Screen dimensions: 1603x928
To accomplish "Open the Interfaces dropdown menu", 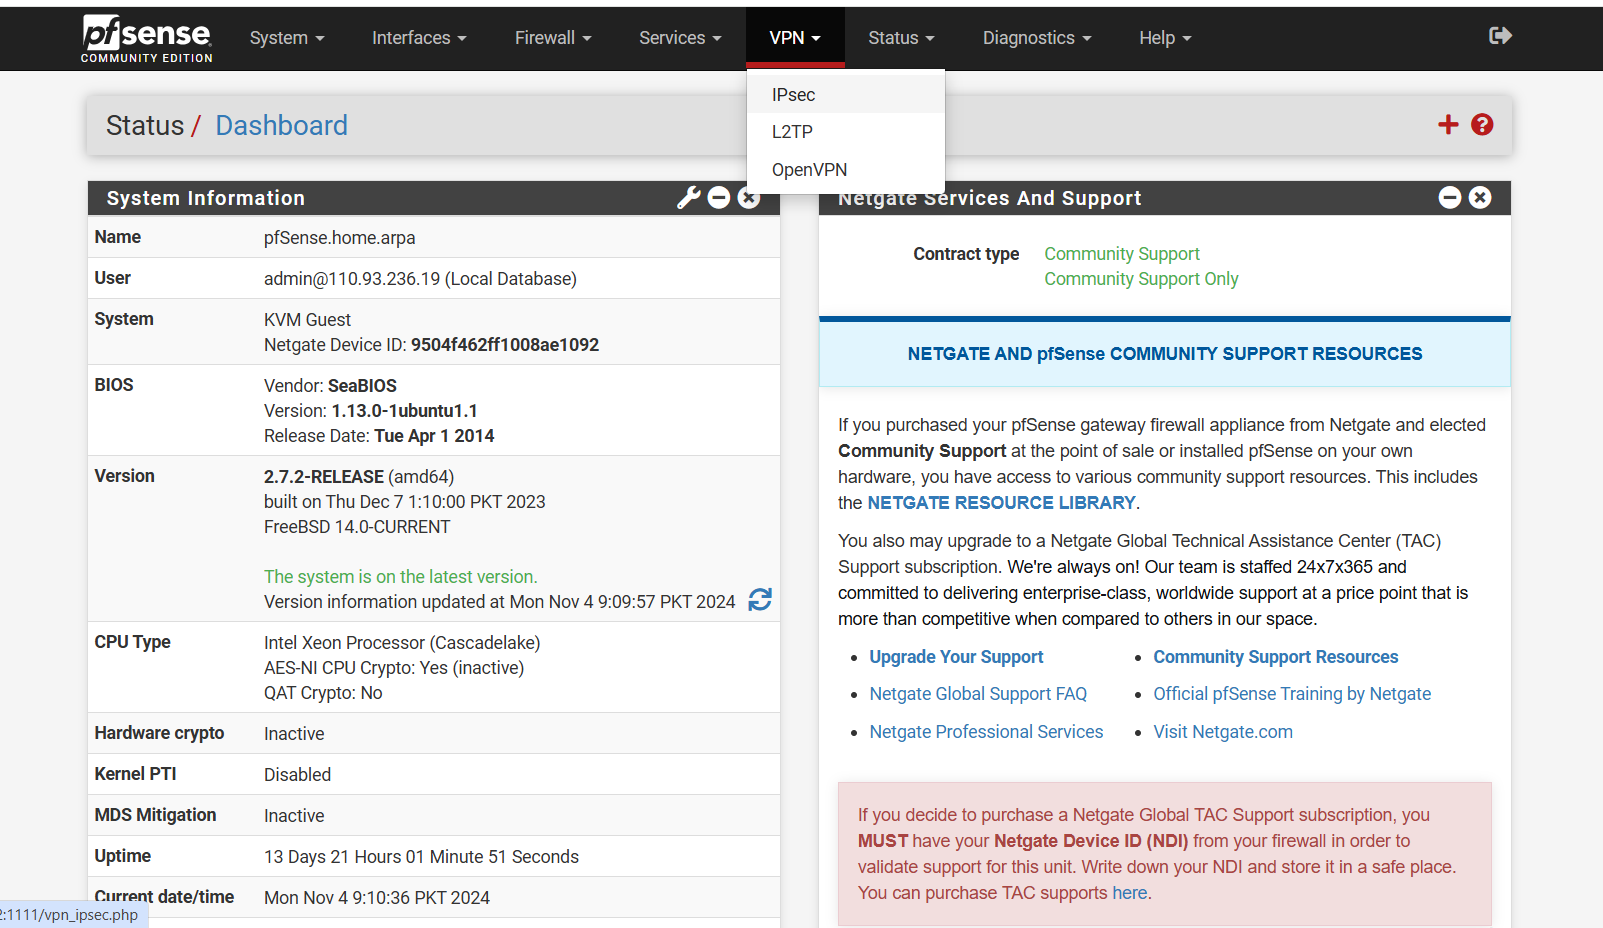I will [419, 38].
